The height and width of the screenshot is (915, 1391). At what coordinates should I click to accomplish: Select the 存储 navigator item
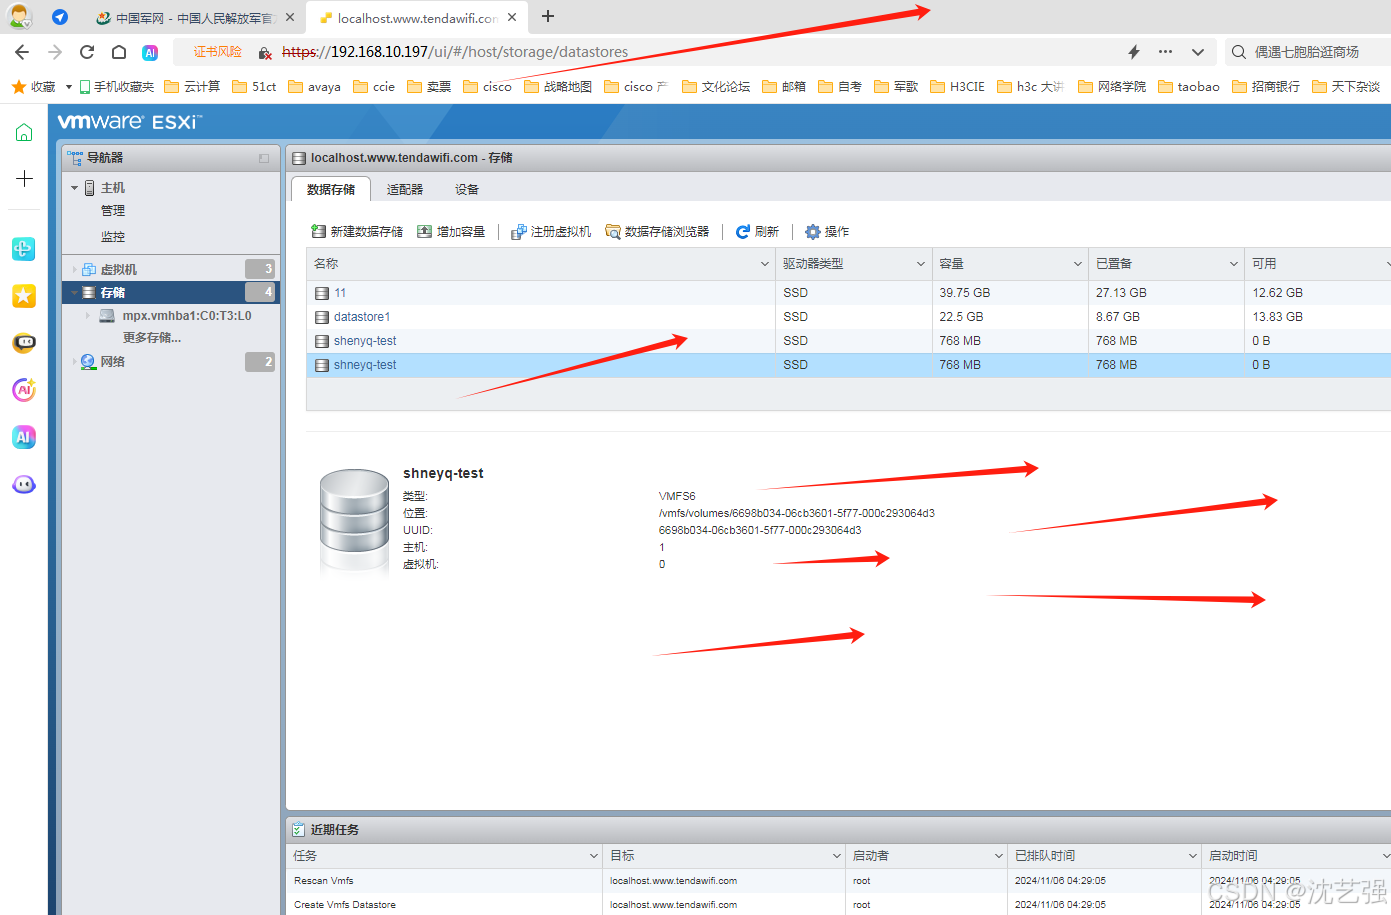click(170, 292)
